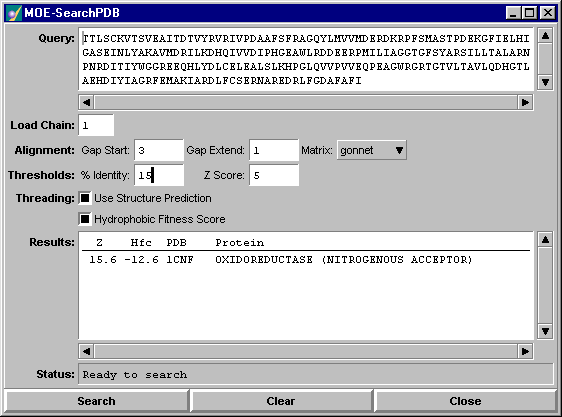Toggle the Use Structure Prediction checkbox
This screenshot has height=417, width=562.
pyautogui.click(x=85, y=198)
